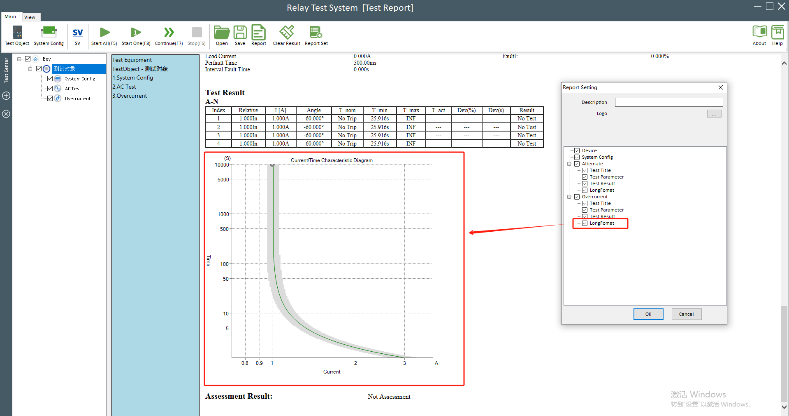
Task: Collapse the root node in test tree
Action: tap(19, 59)
